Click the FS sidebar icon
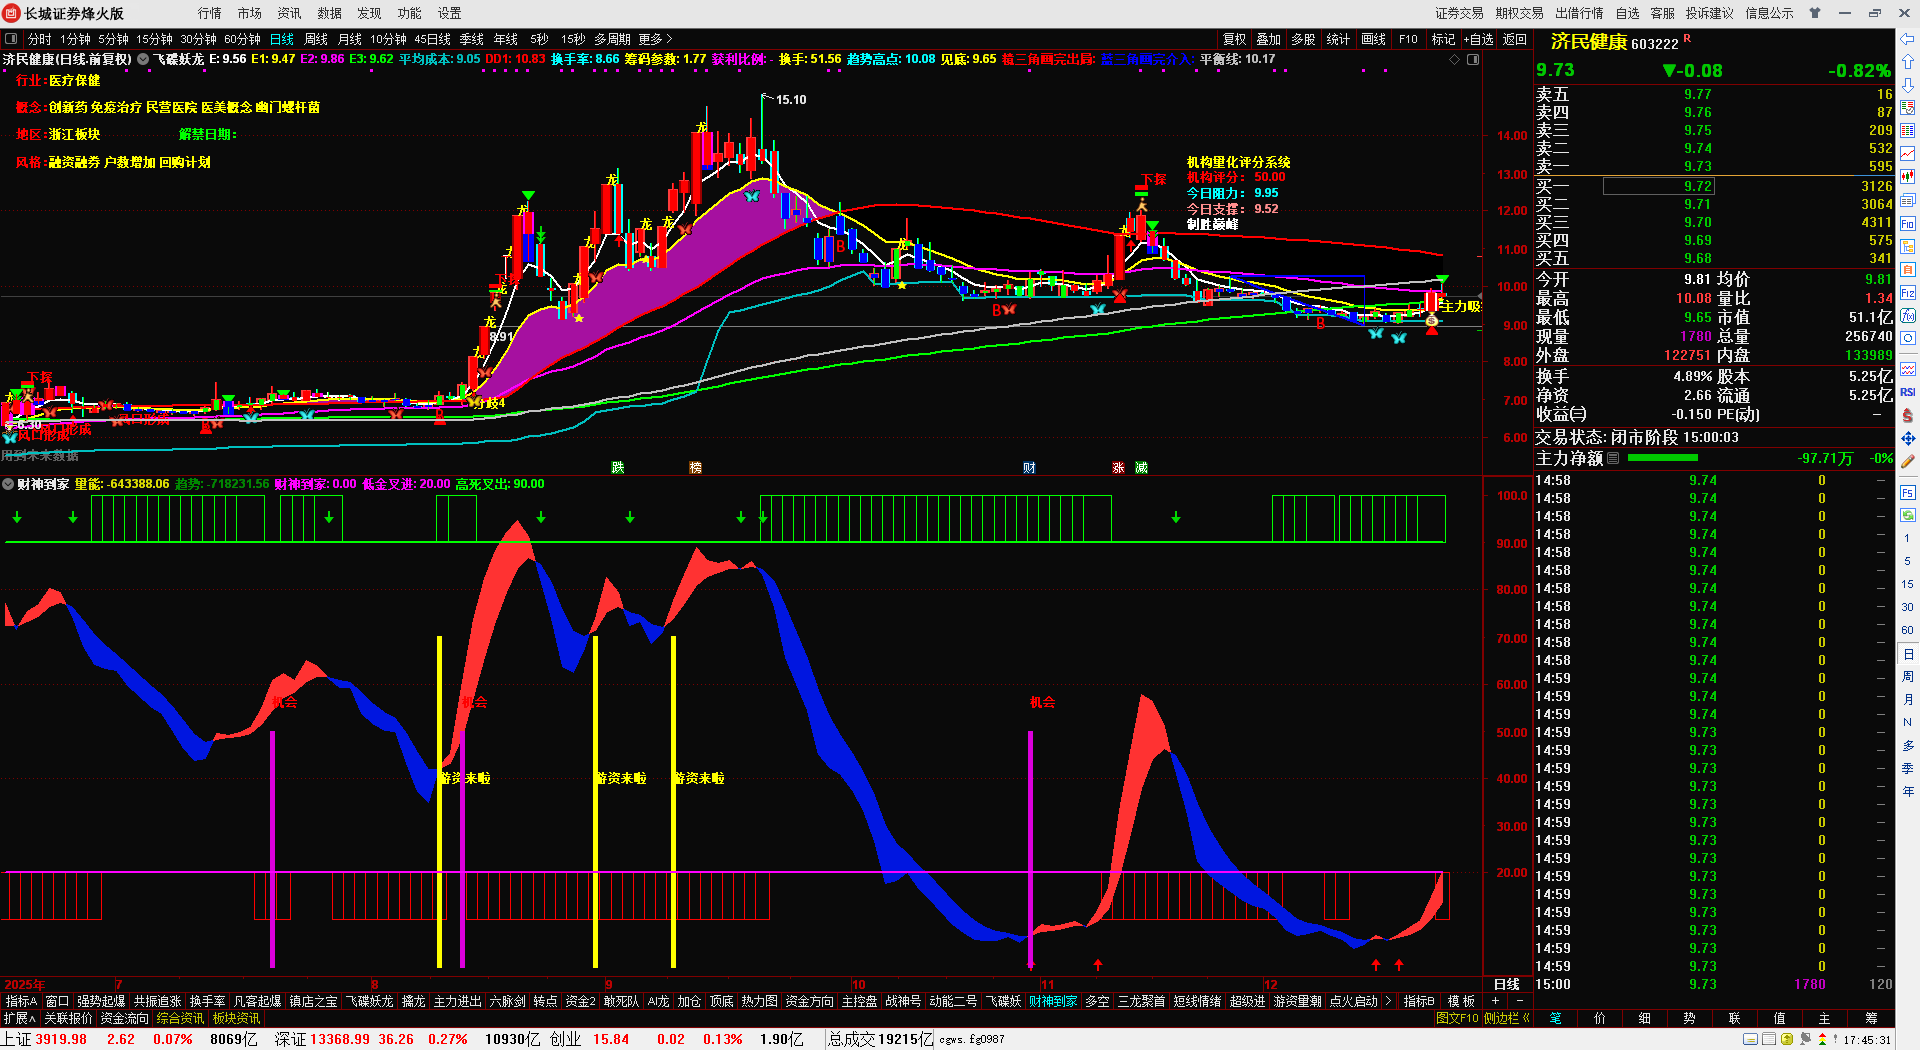The height and width of the screenshot is (1050, 1920). click(x=1908, y=492)
